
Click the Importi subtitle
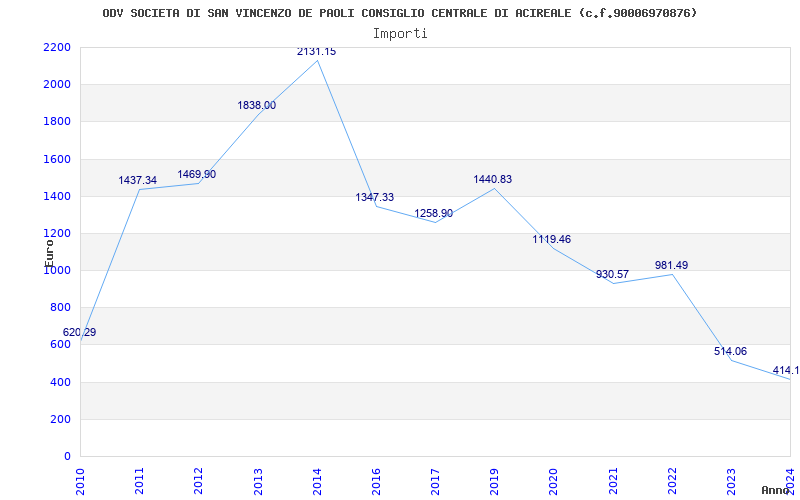[400, 34]
